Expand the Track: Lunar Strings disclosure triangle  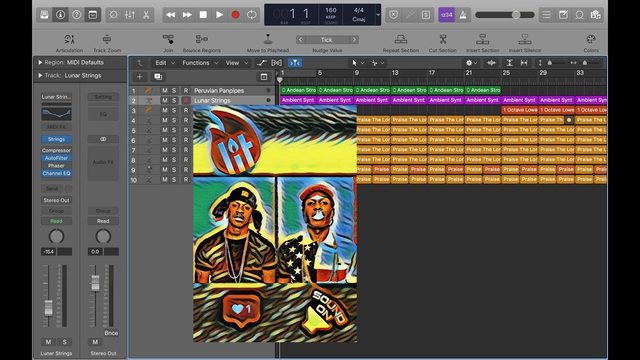coord(40,76)
